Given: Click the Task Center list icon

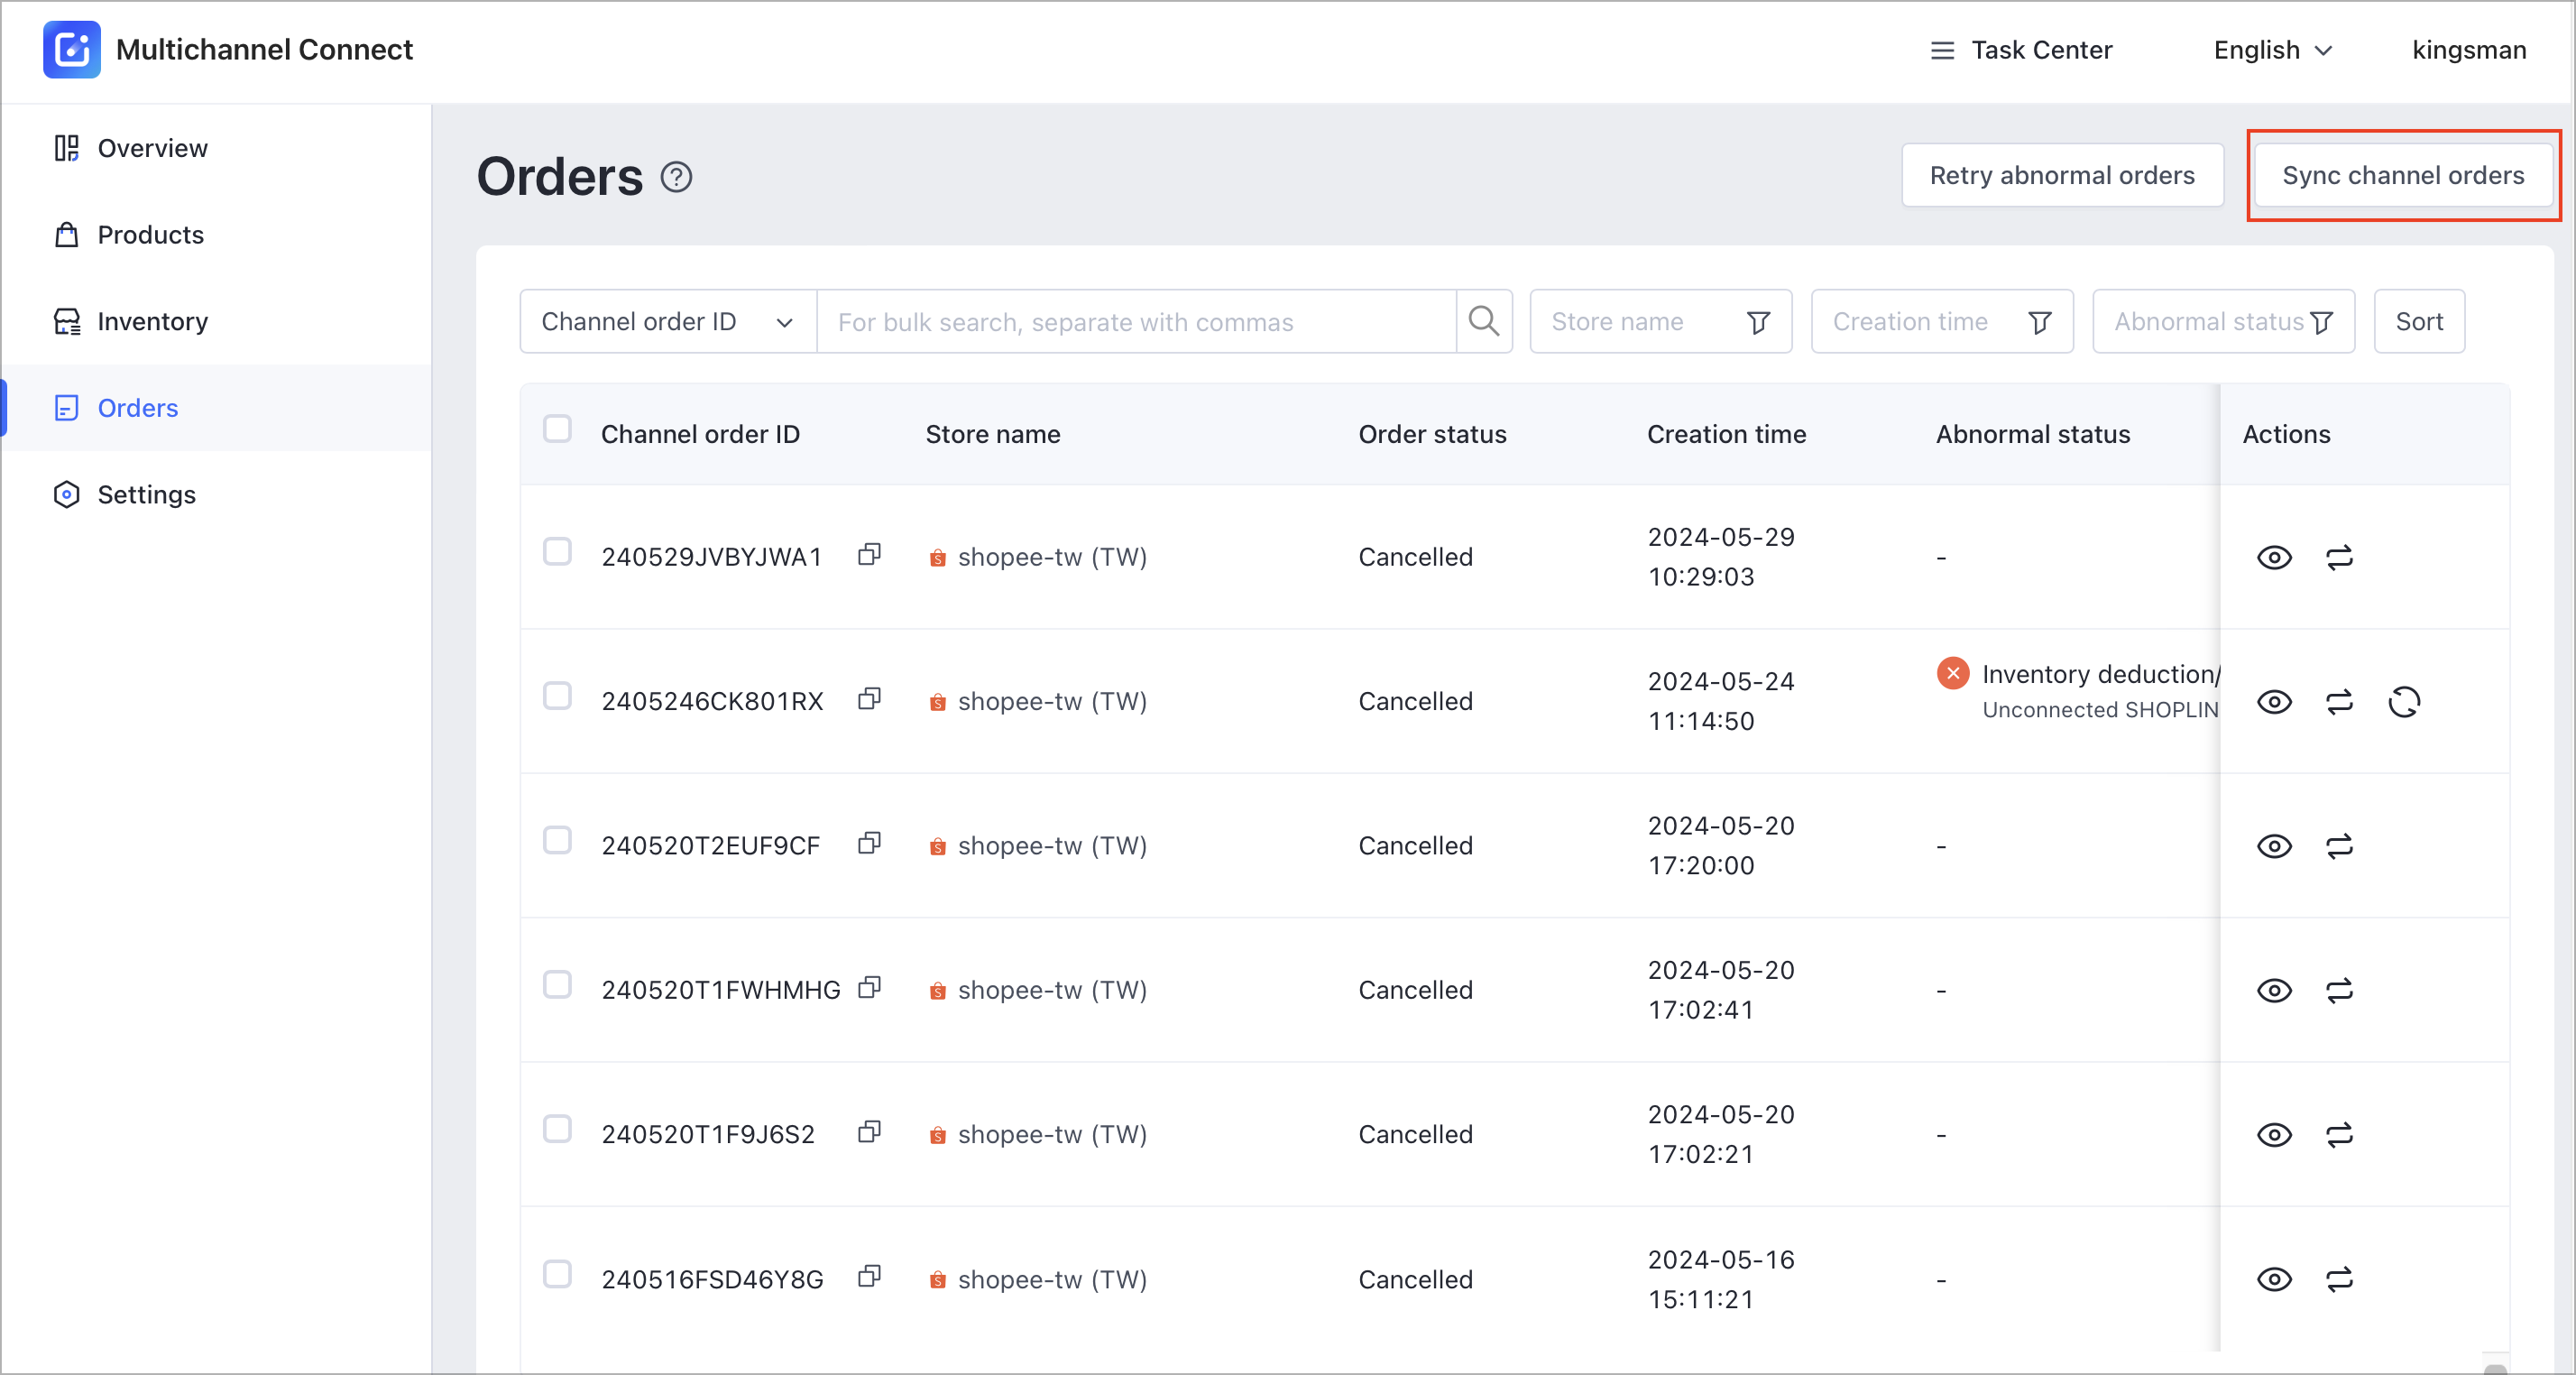Looking at the screenshot, I should pyautogui.click(x=1941, y=50).
